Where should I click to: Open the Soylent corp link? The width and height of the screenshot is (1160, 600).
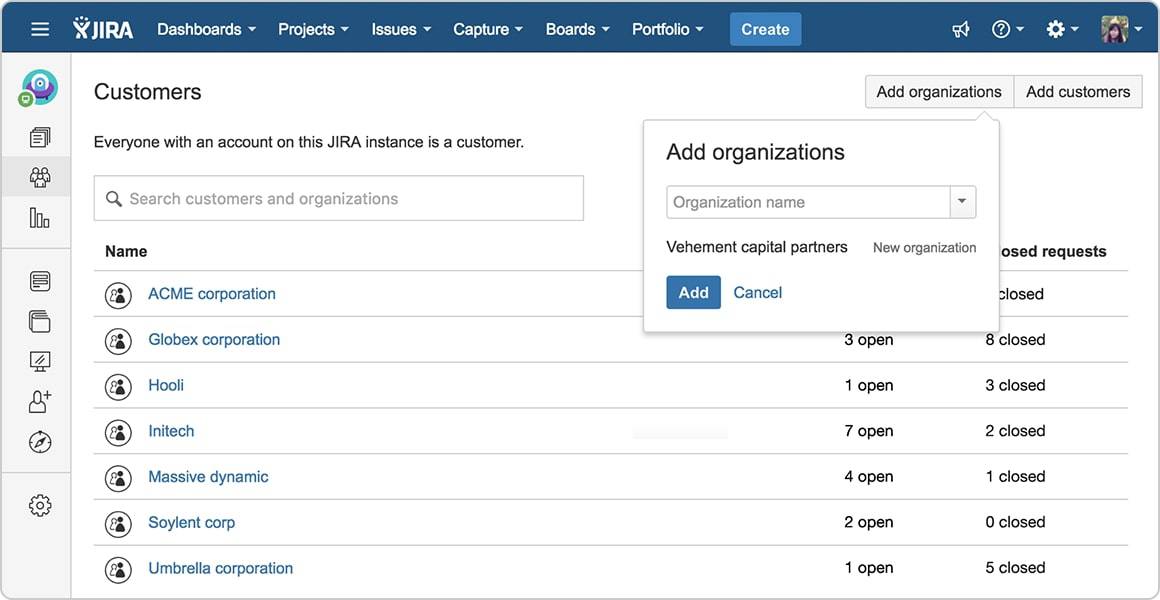192,523
